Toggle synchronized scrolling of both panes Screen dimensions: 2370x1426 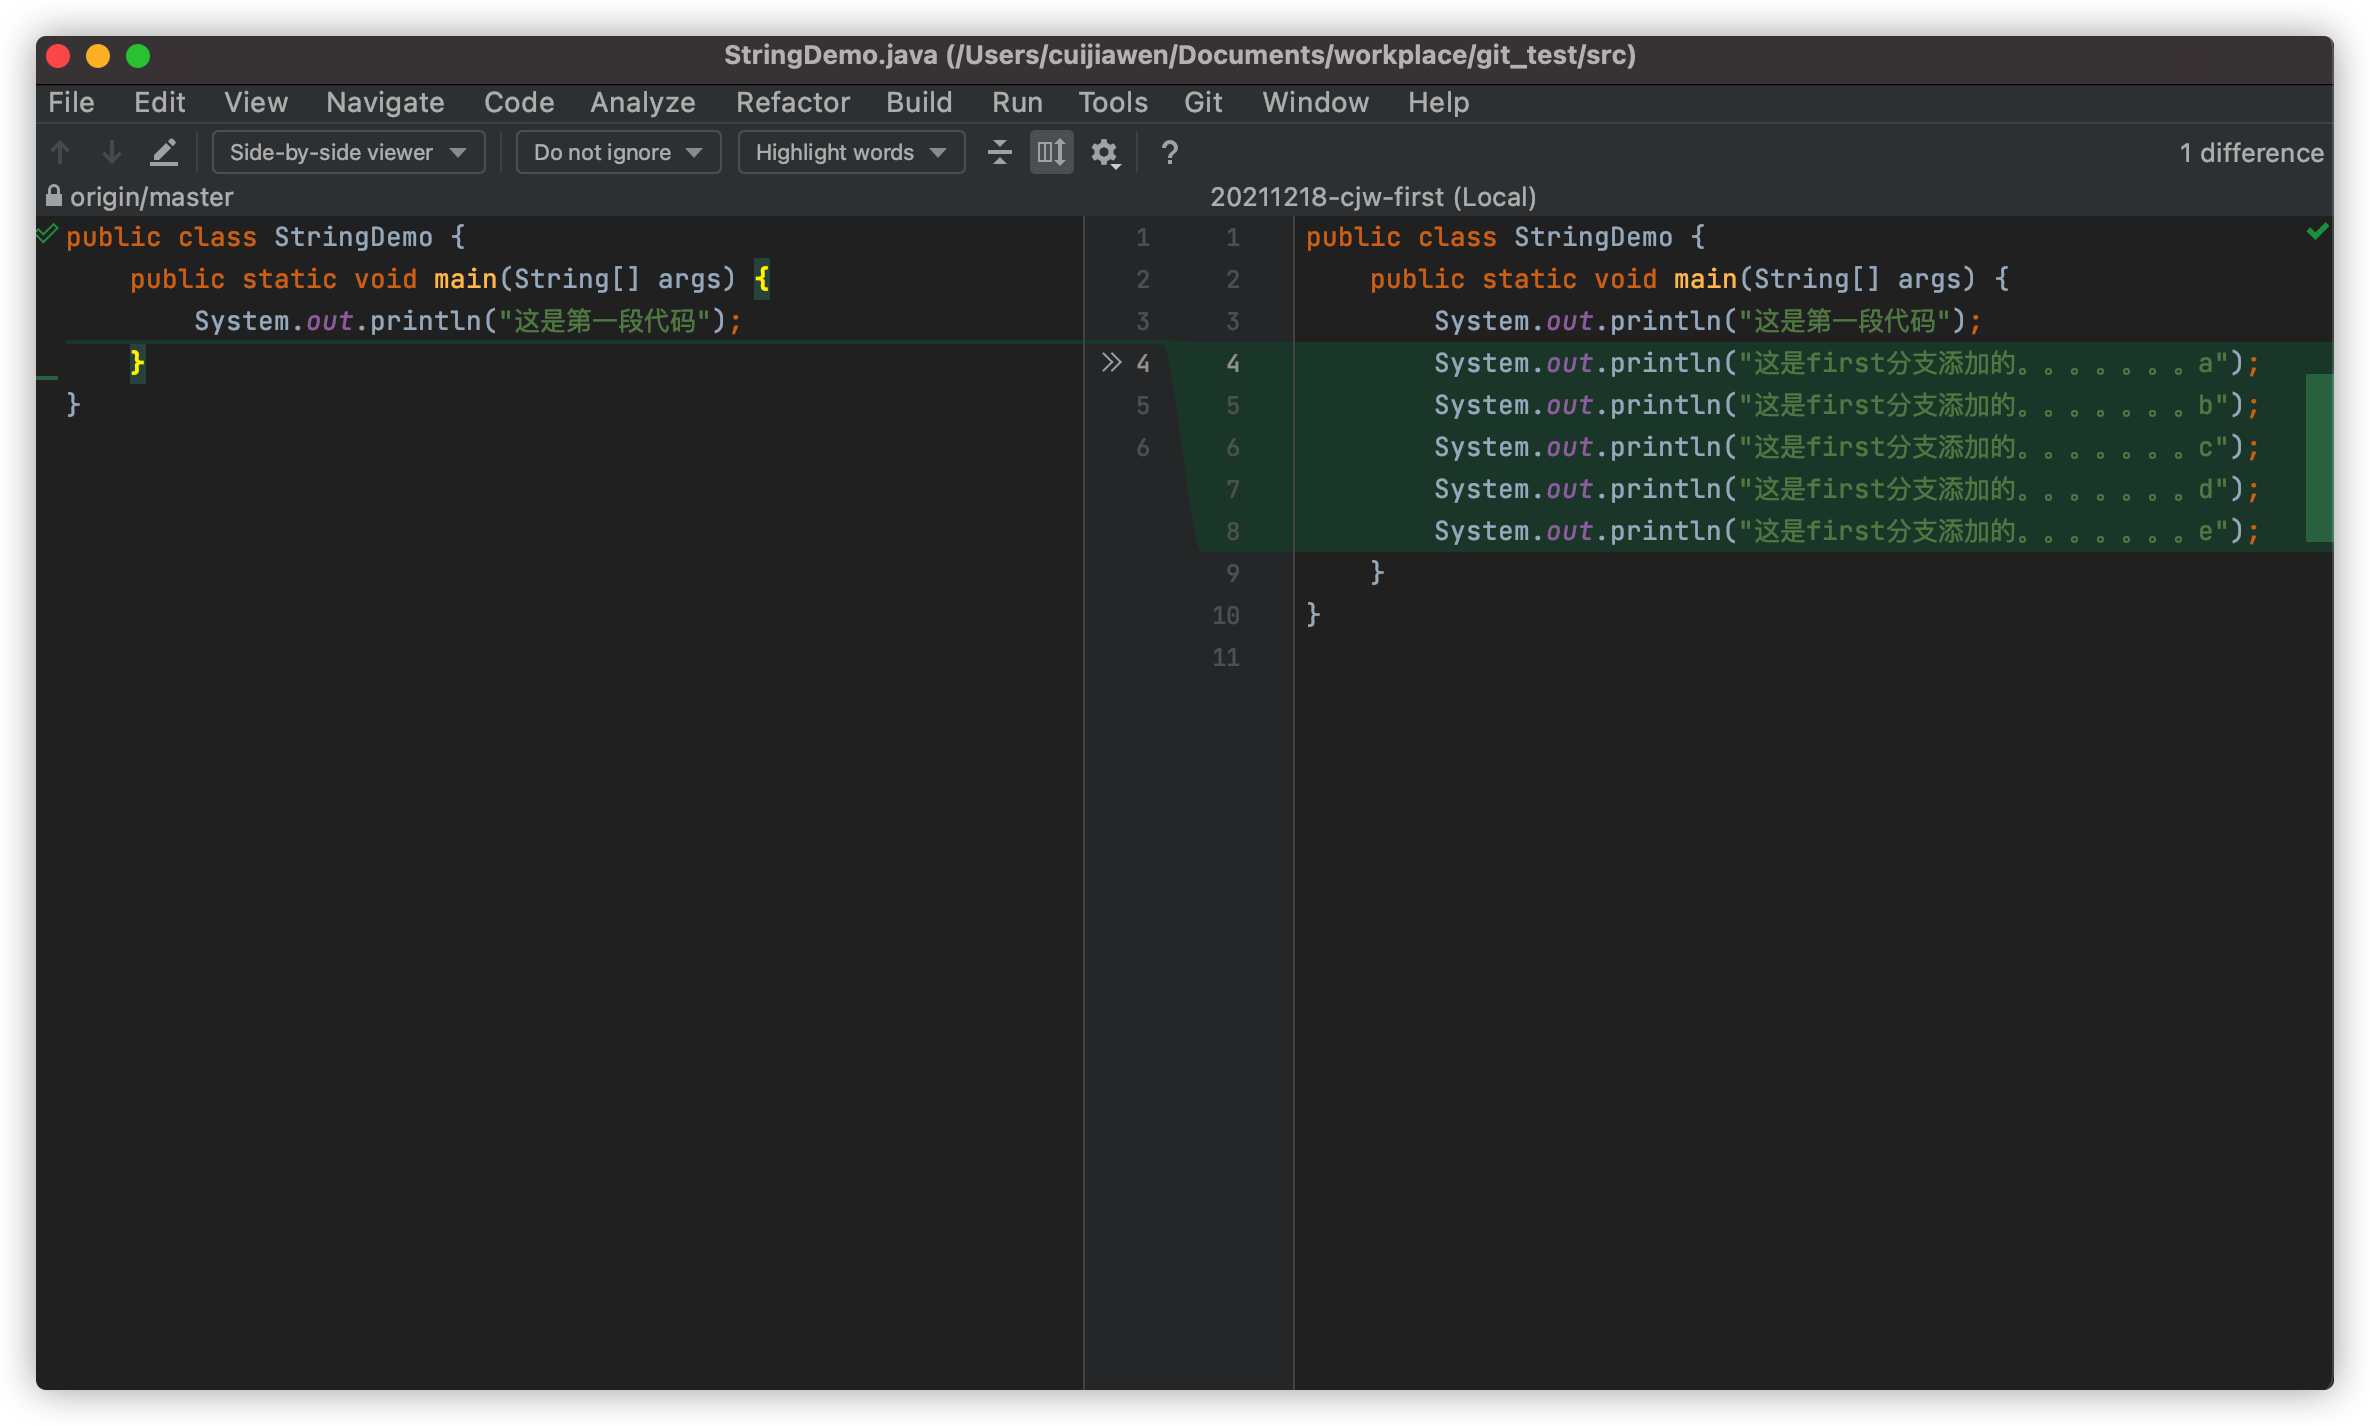pos(1050,152)
